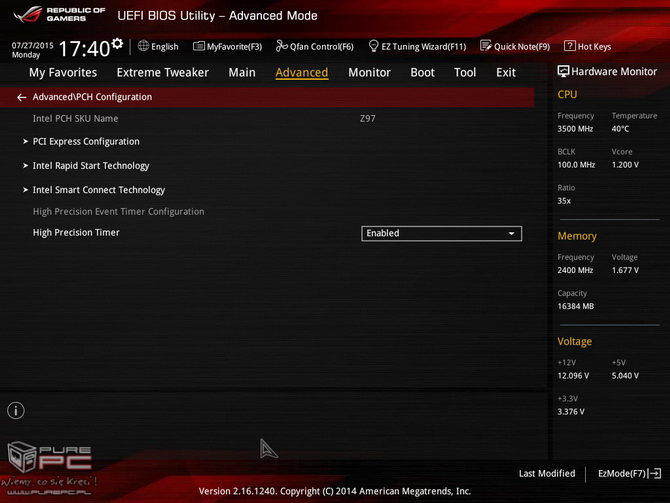
Task: Click the +3.3V reading 3.376 V
Action: 571,412
